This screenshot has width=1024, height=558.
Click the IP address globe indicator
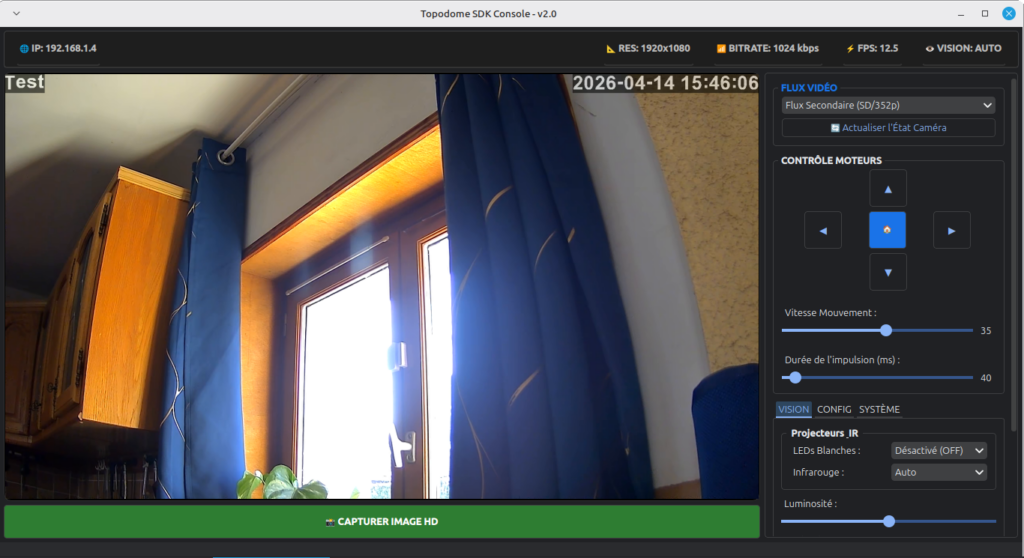[58, 48]
